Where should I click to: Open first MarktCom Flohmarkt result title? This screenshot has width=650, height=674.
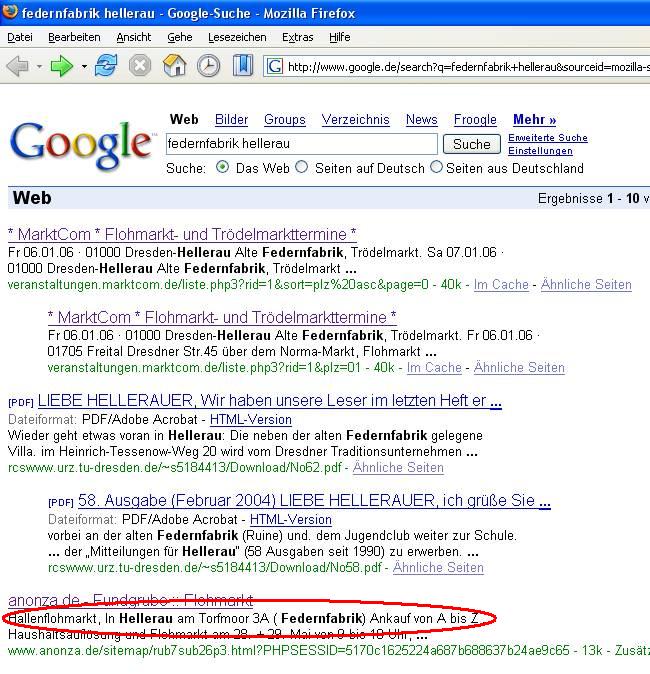182,235
